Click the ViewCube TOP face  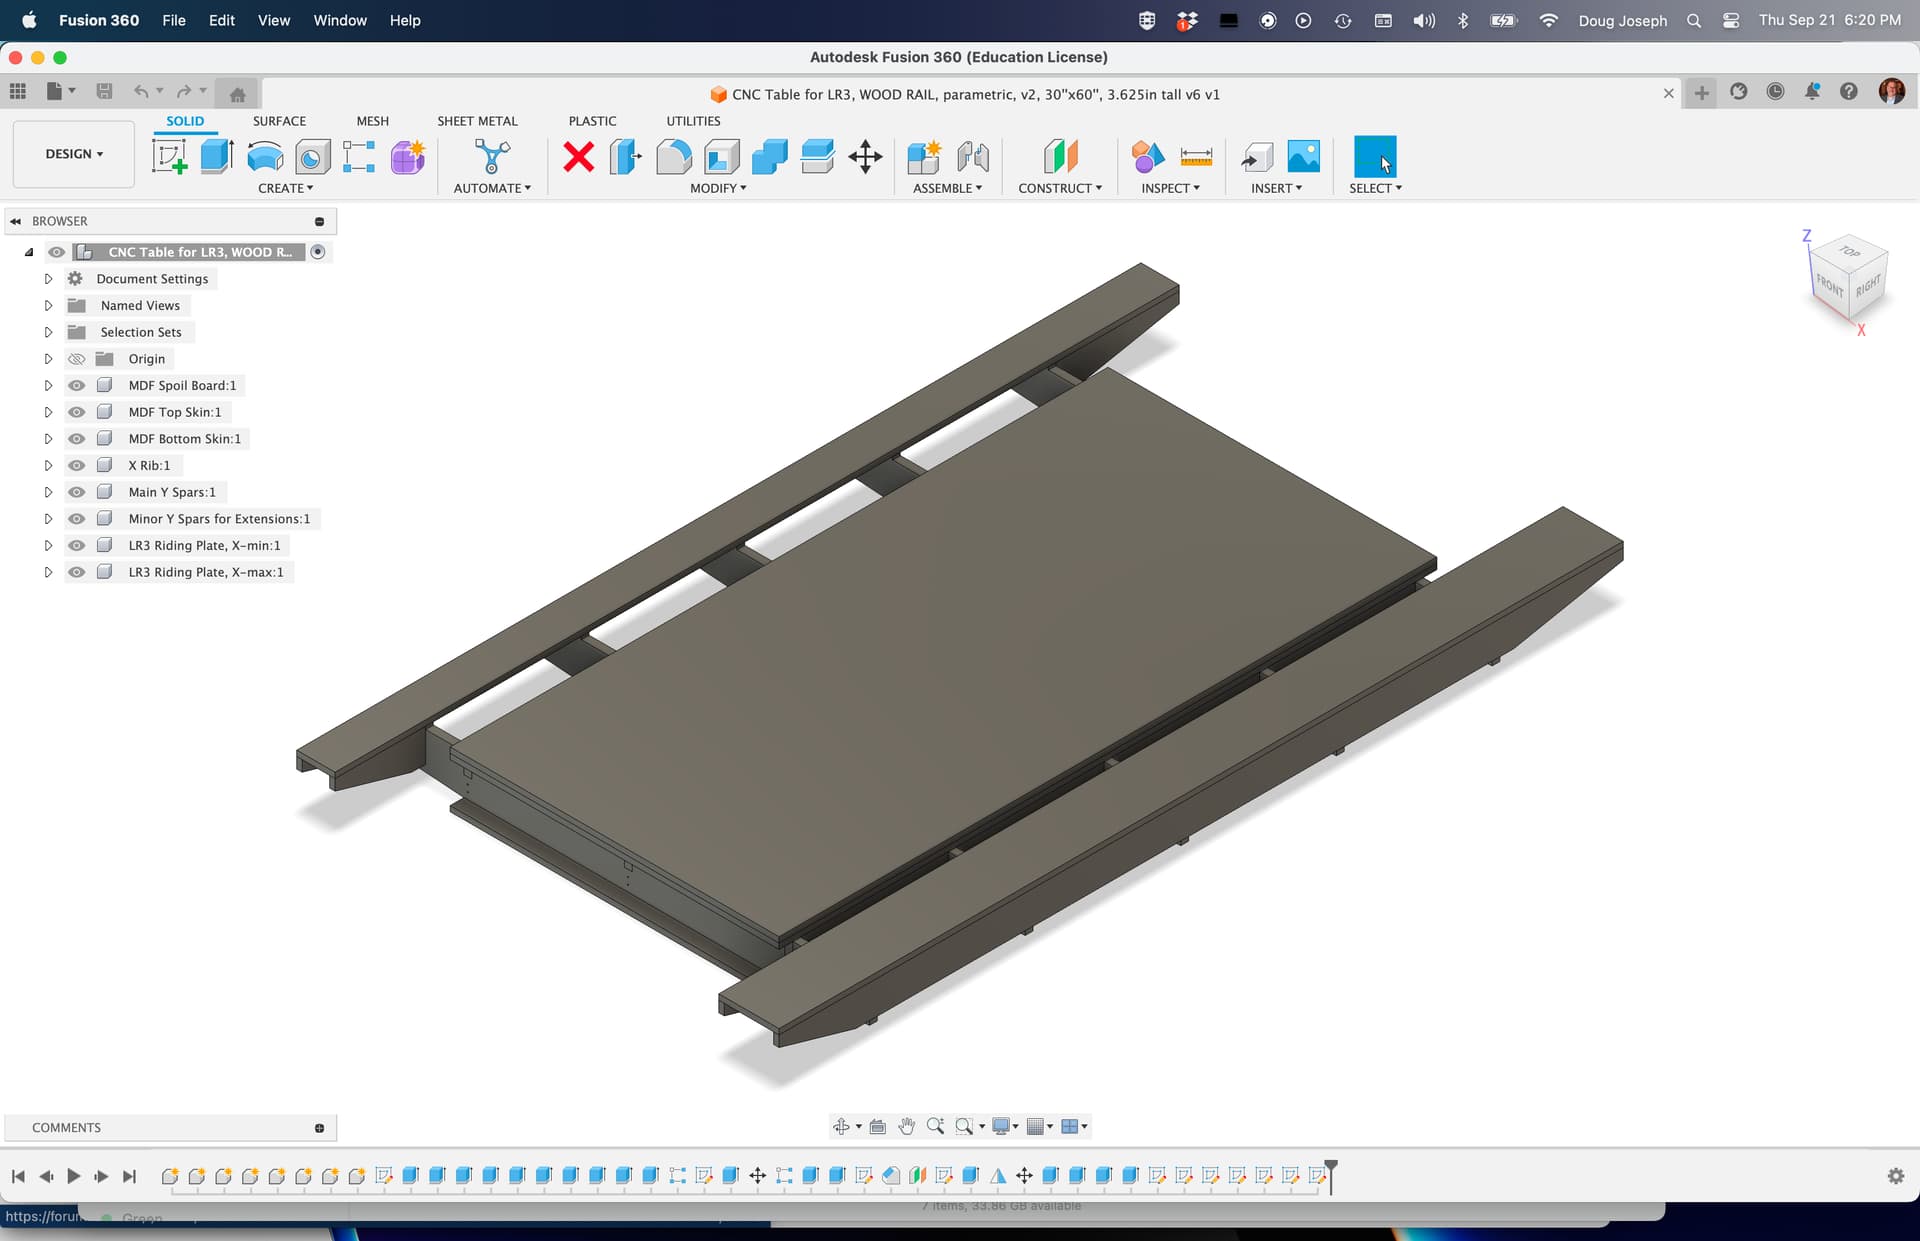point(1849,252)
